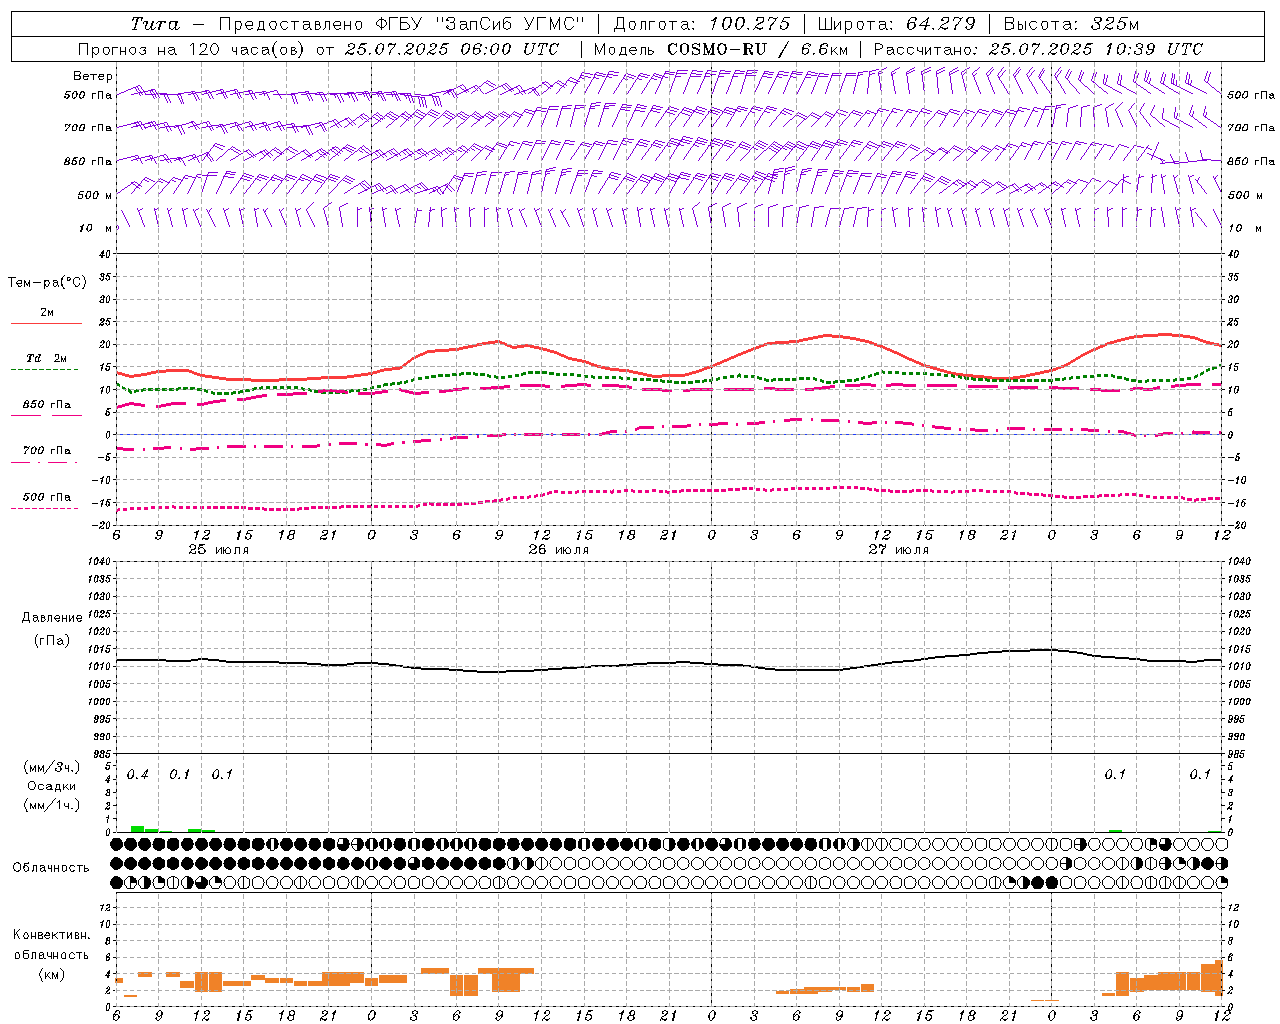The image size is (1280, 1024).
Task: Click the "Td 2м" dew point legend entry
Action: [46, 358]
